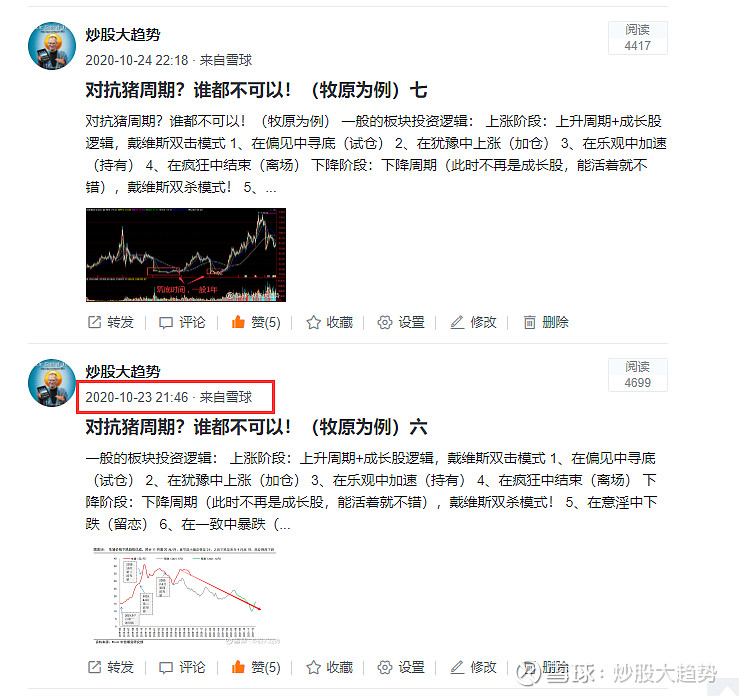Screen dimensions: 739x696
Task: Toggle the thumbs-up like on the second post
Action: (238, 667)
